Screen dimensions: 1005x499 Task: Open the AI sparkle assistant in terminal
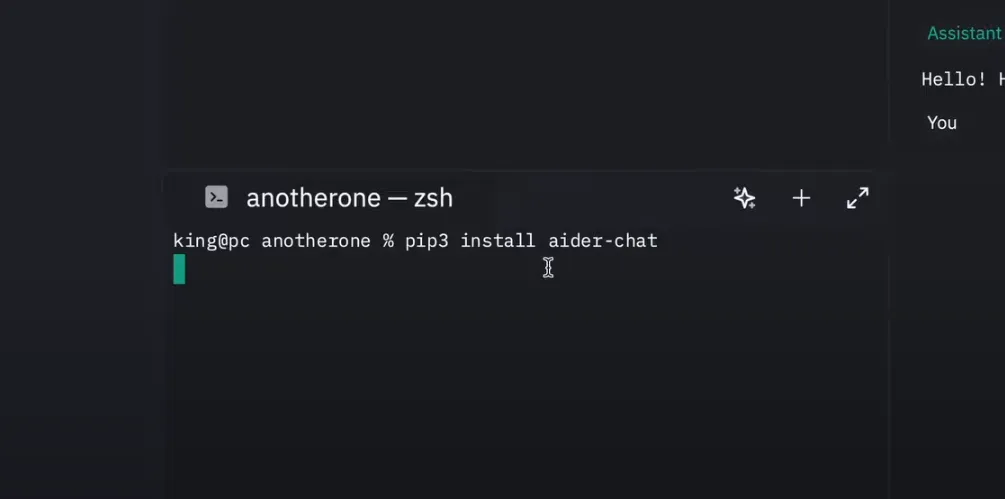pyautogui.click(x=744, y=198)
